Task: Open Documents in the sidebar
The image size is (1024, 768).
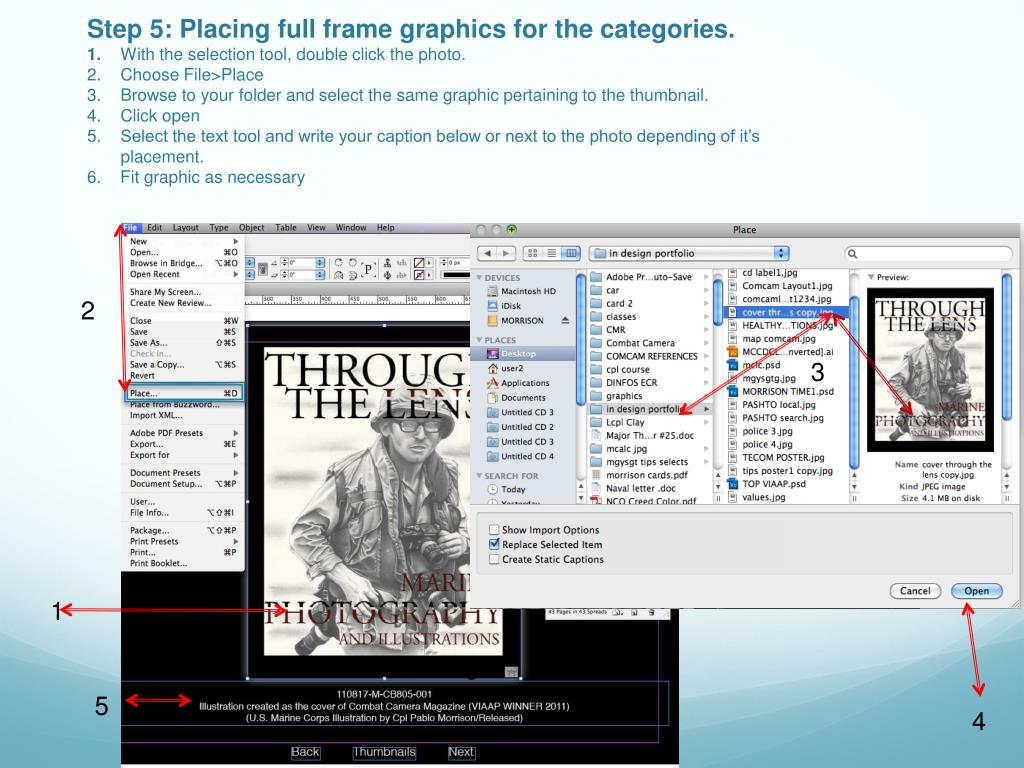Action: pos(522,398)
